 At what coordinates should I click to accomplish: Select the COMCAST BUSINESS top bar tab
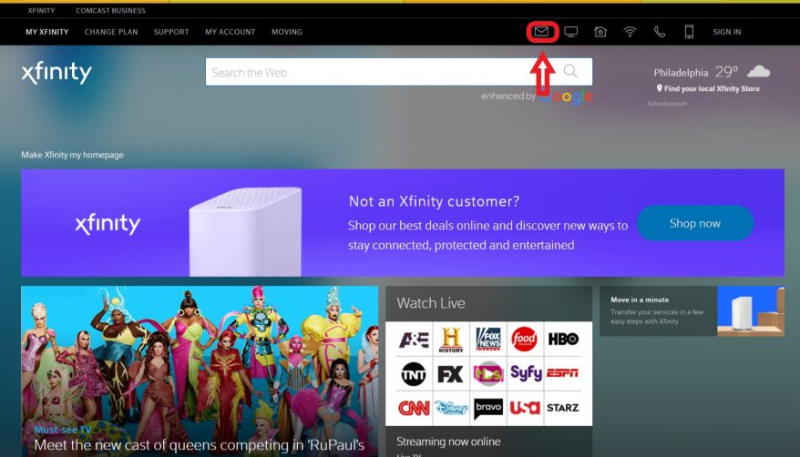tap(110, 10)
